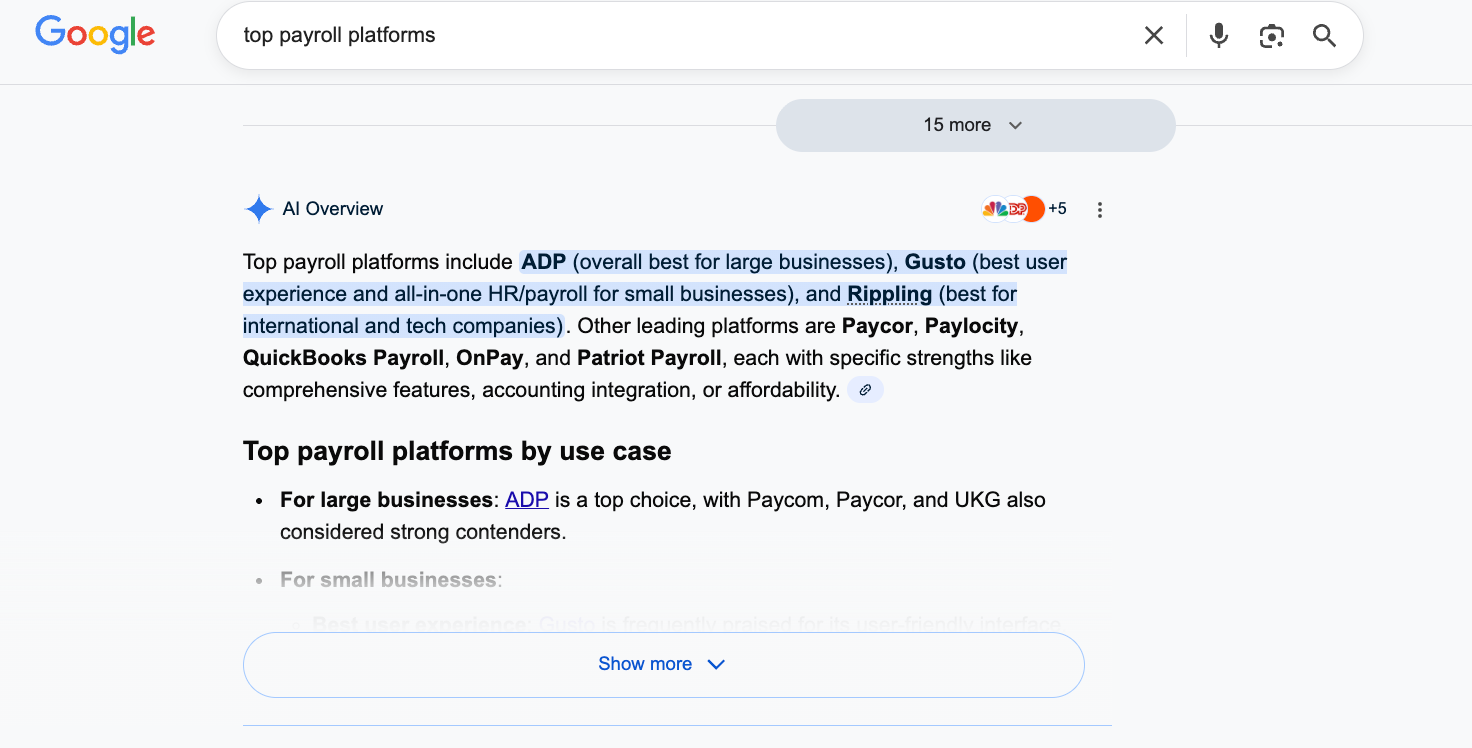
Task: Click the AI Overview sparkle icon
Action: [x=258, y=209]
